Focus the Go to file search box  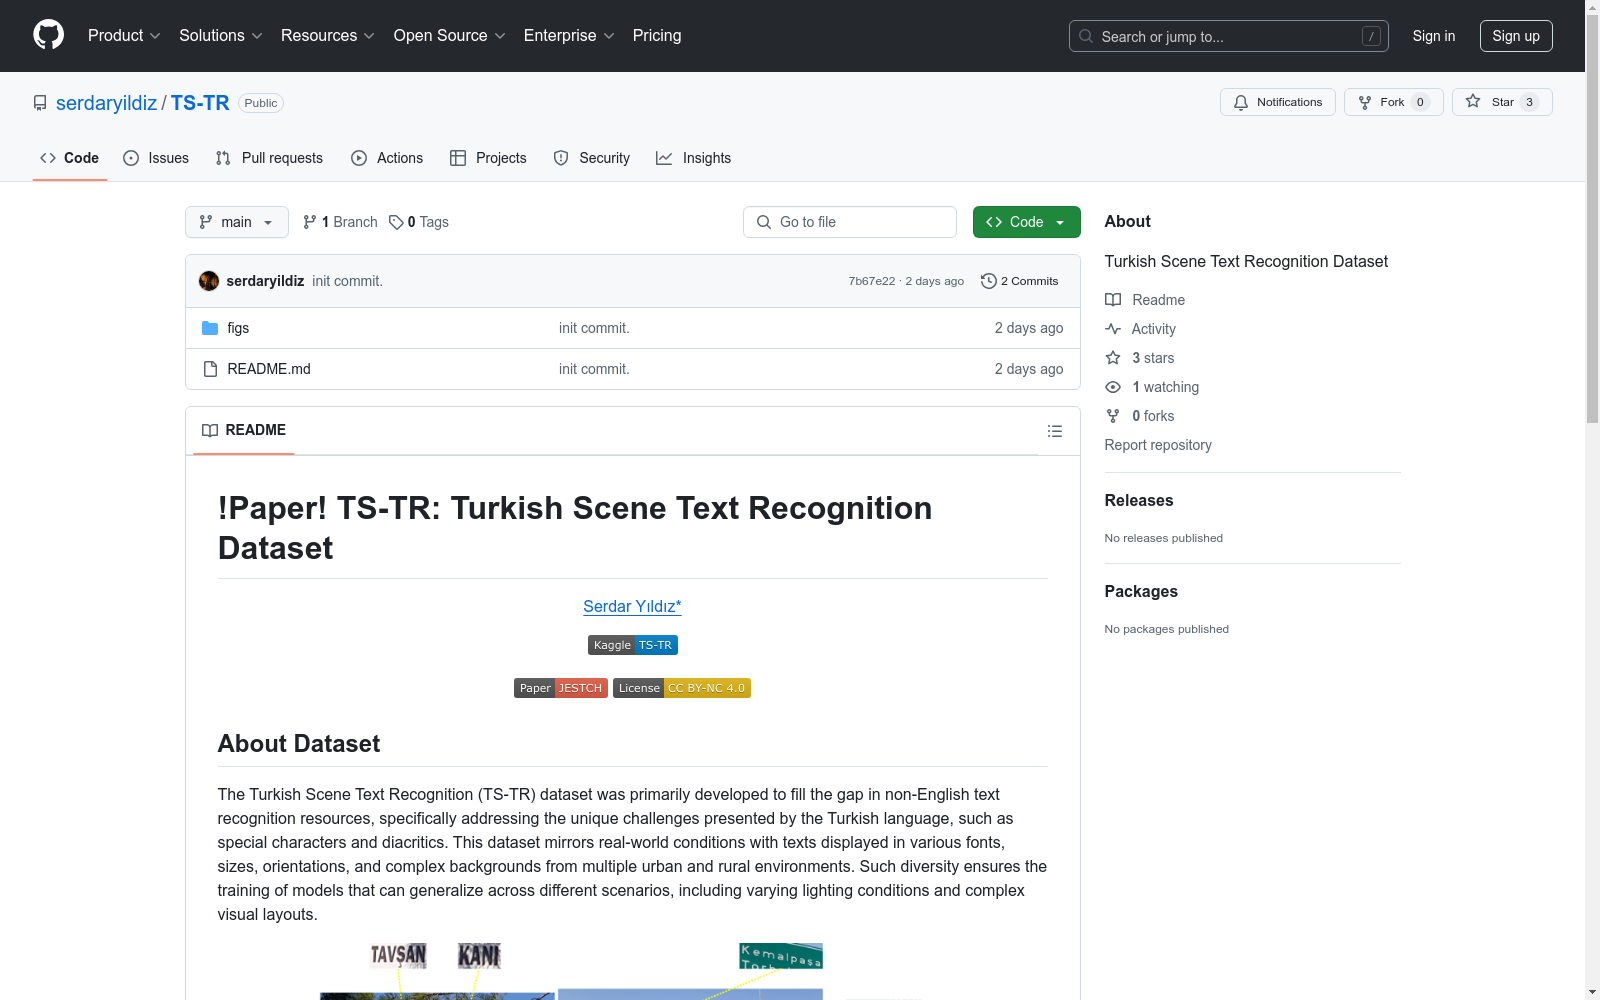[850, 222]
